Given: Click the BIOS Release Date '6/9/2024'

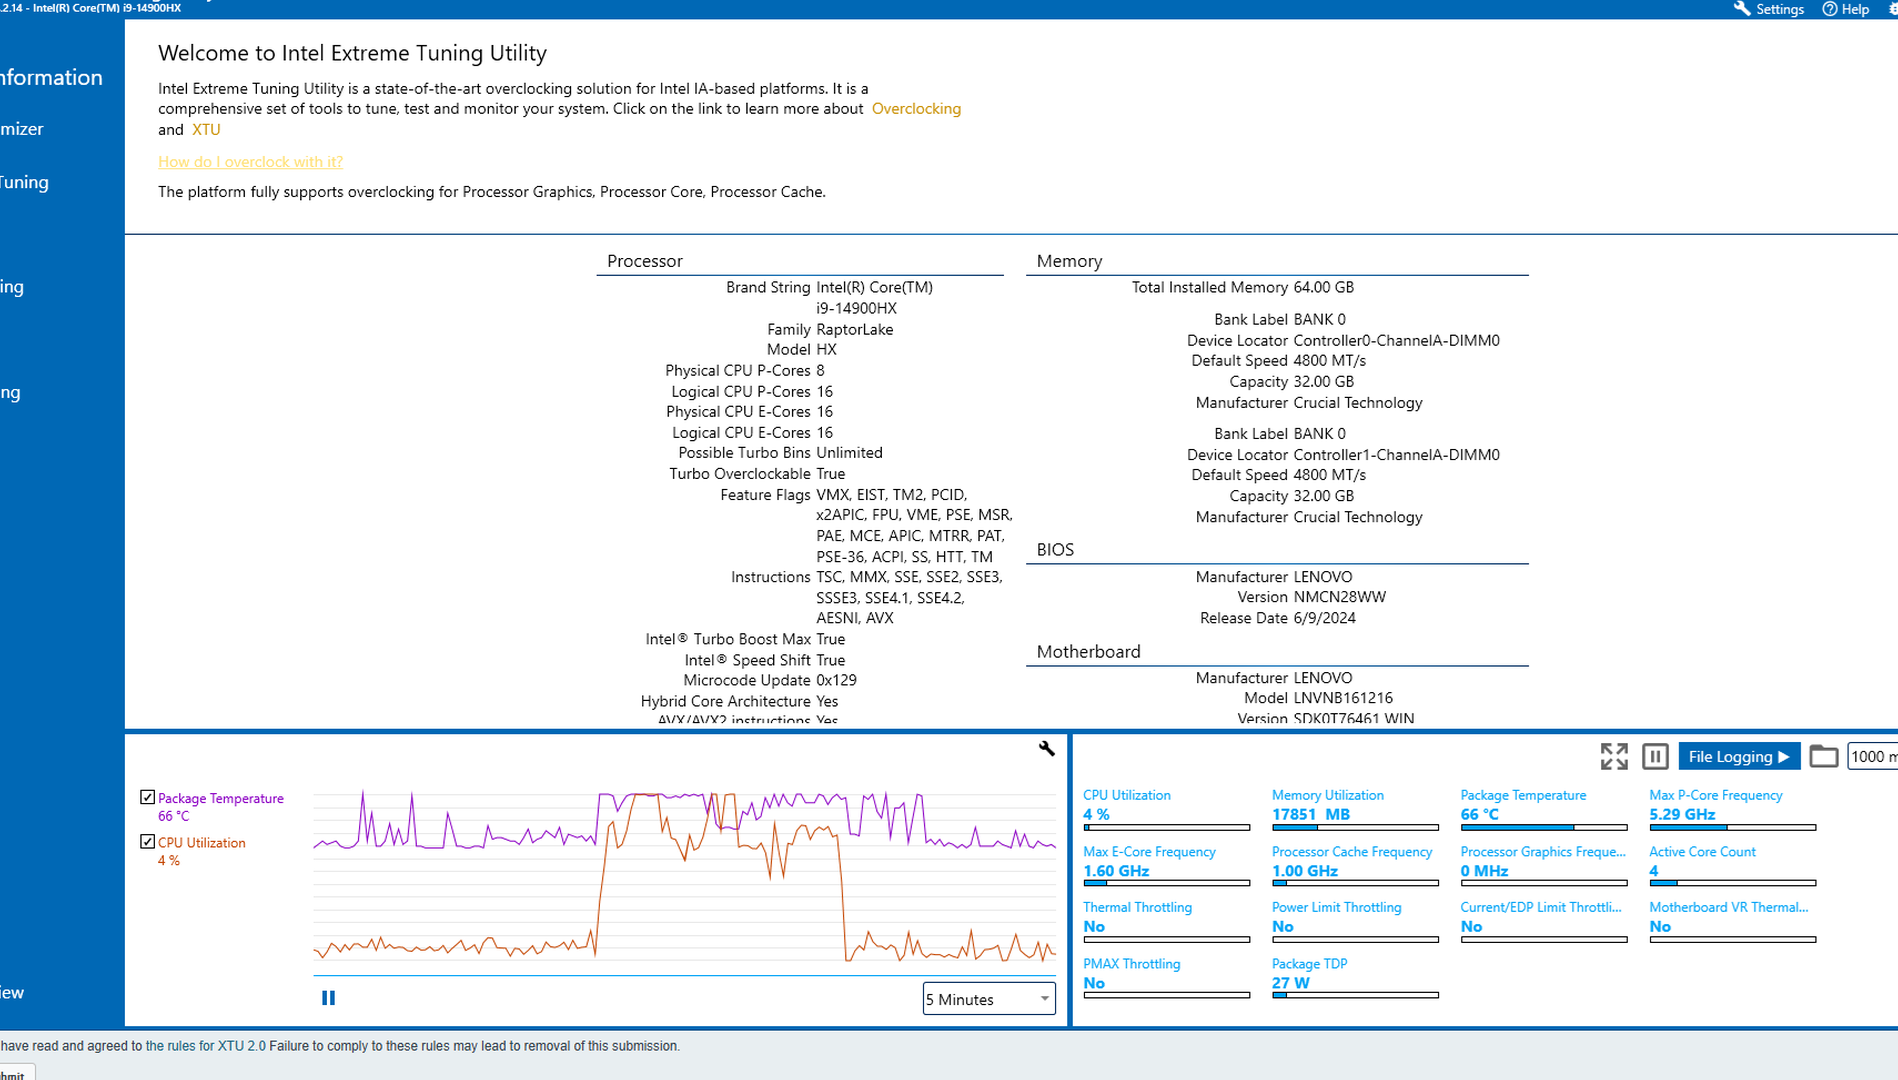Looking at the screenshot, I should (1325, 618).
